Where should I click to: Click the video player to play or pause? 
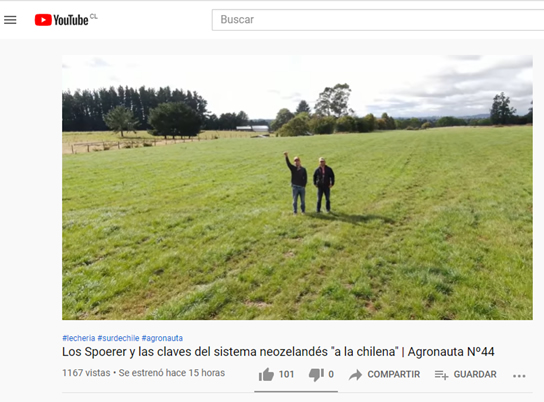pos(297,187)
